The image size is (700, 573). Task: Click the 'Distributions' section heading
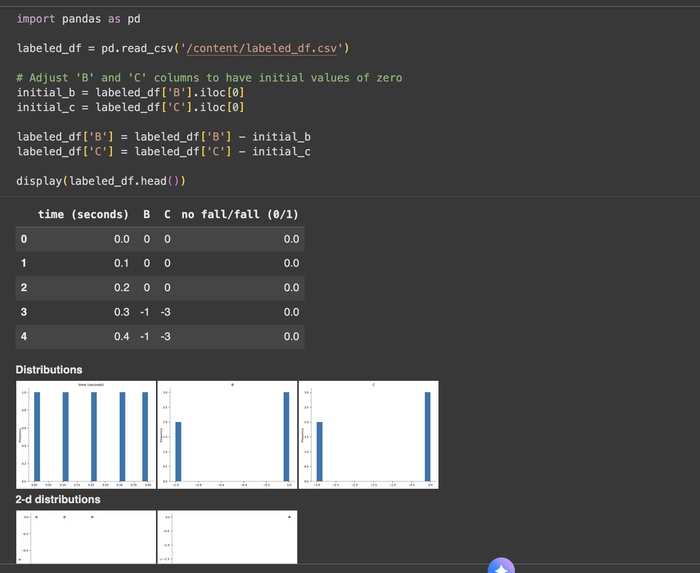pos(49,370)
